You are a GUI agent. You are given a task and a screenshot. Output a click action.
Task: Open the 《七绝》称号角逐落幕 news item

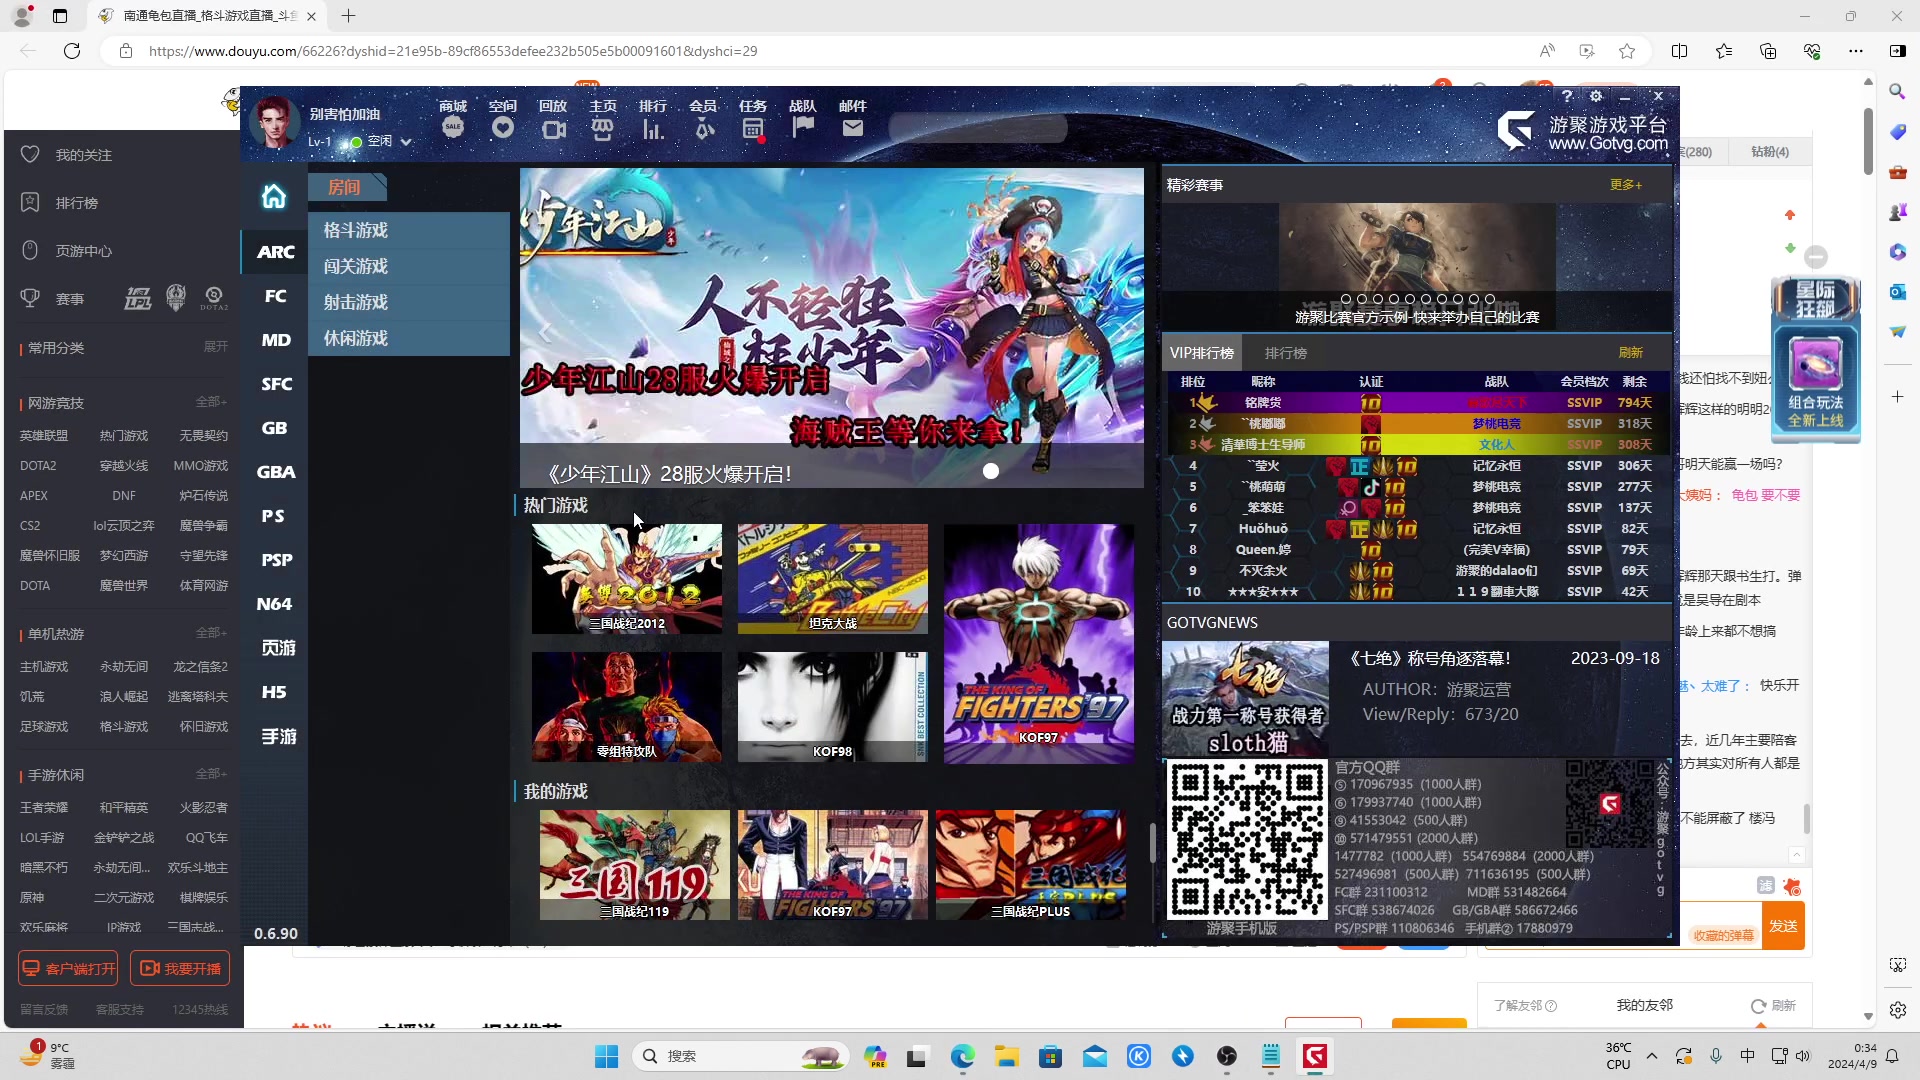(x=1417, y=699)
